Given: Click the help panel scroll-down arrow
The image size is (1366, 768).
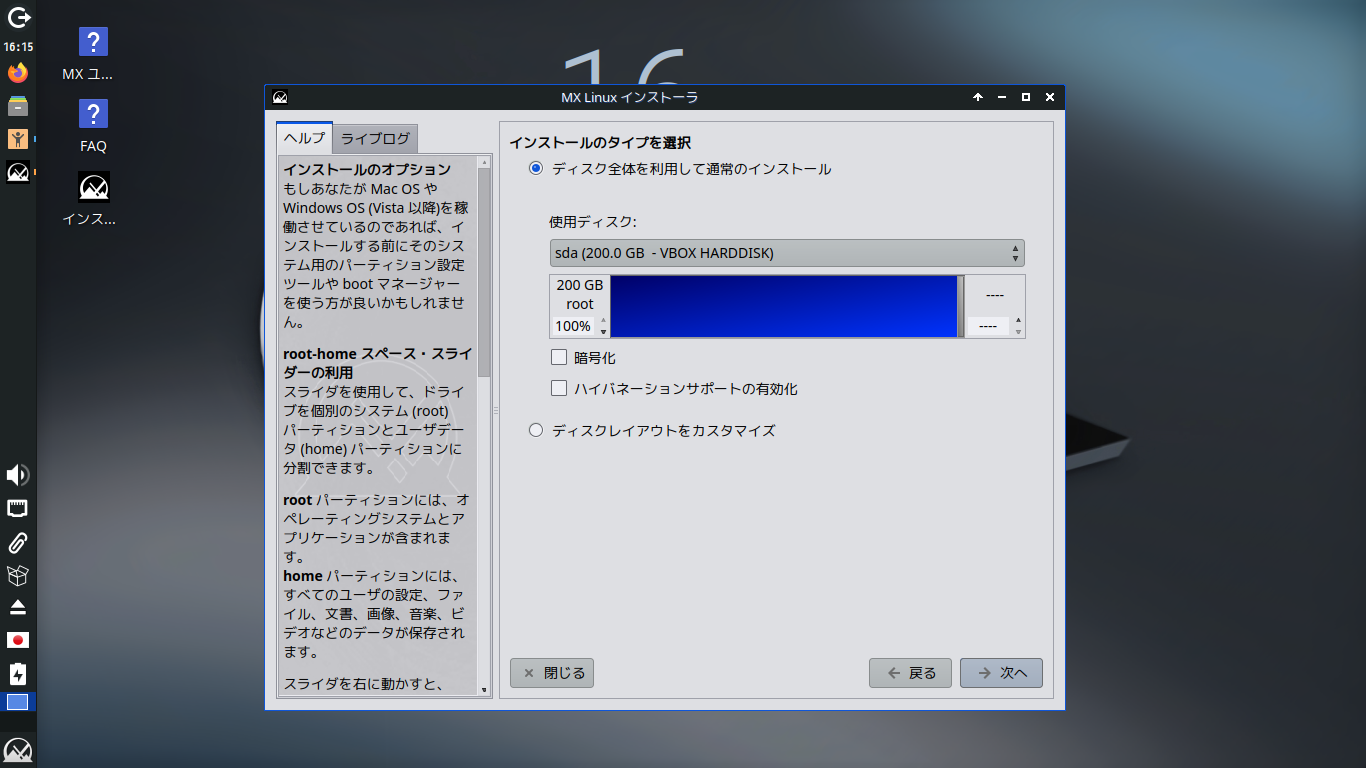Looking at the screenshot, I should tap(484, 689).
